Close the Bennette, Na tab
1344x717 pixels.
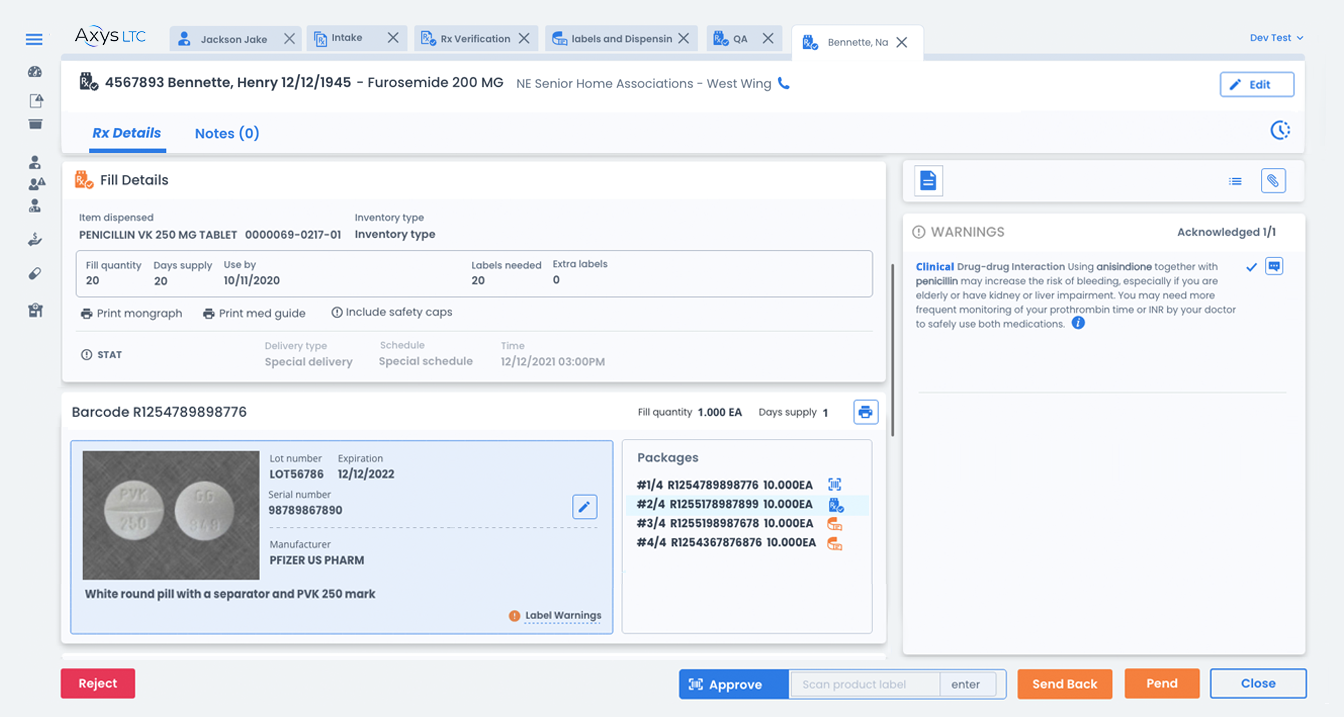pyautogui.click(x=902, y=43)
